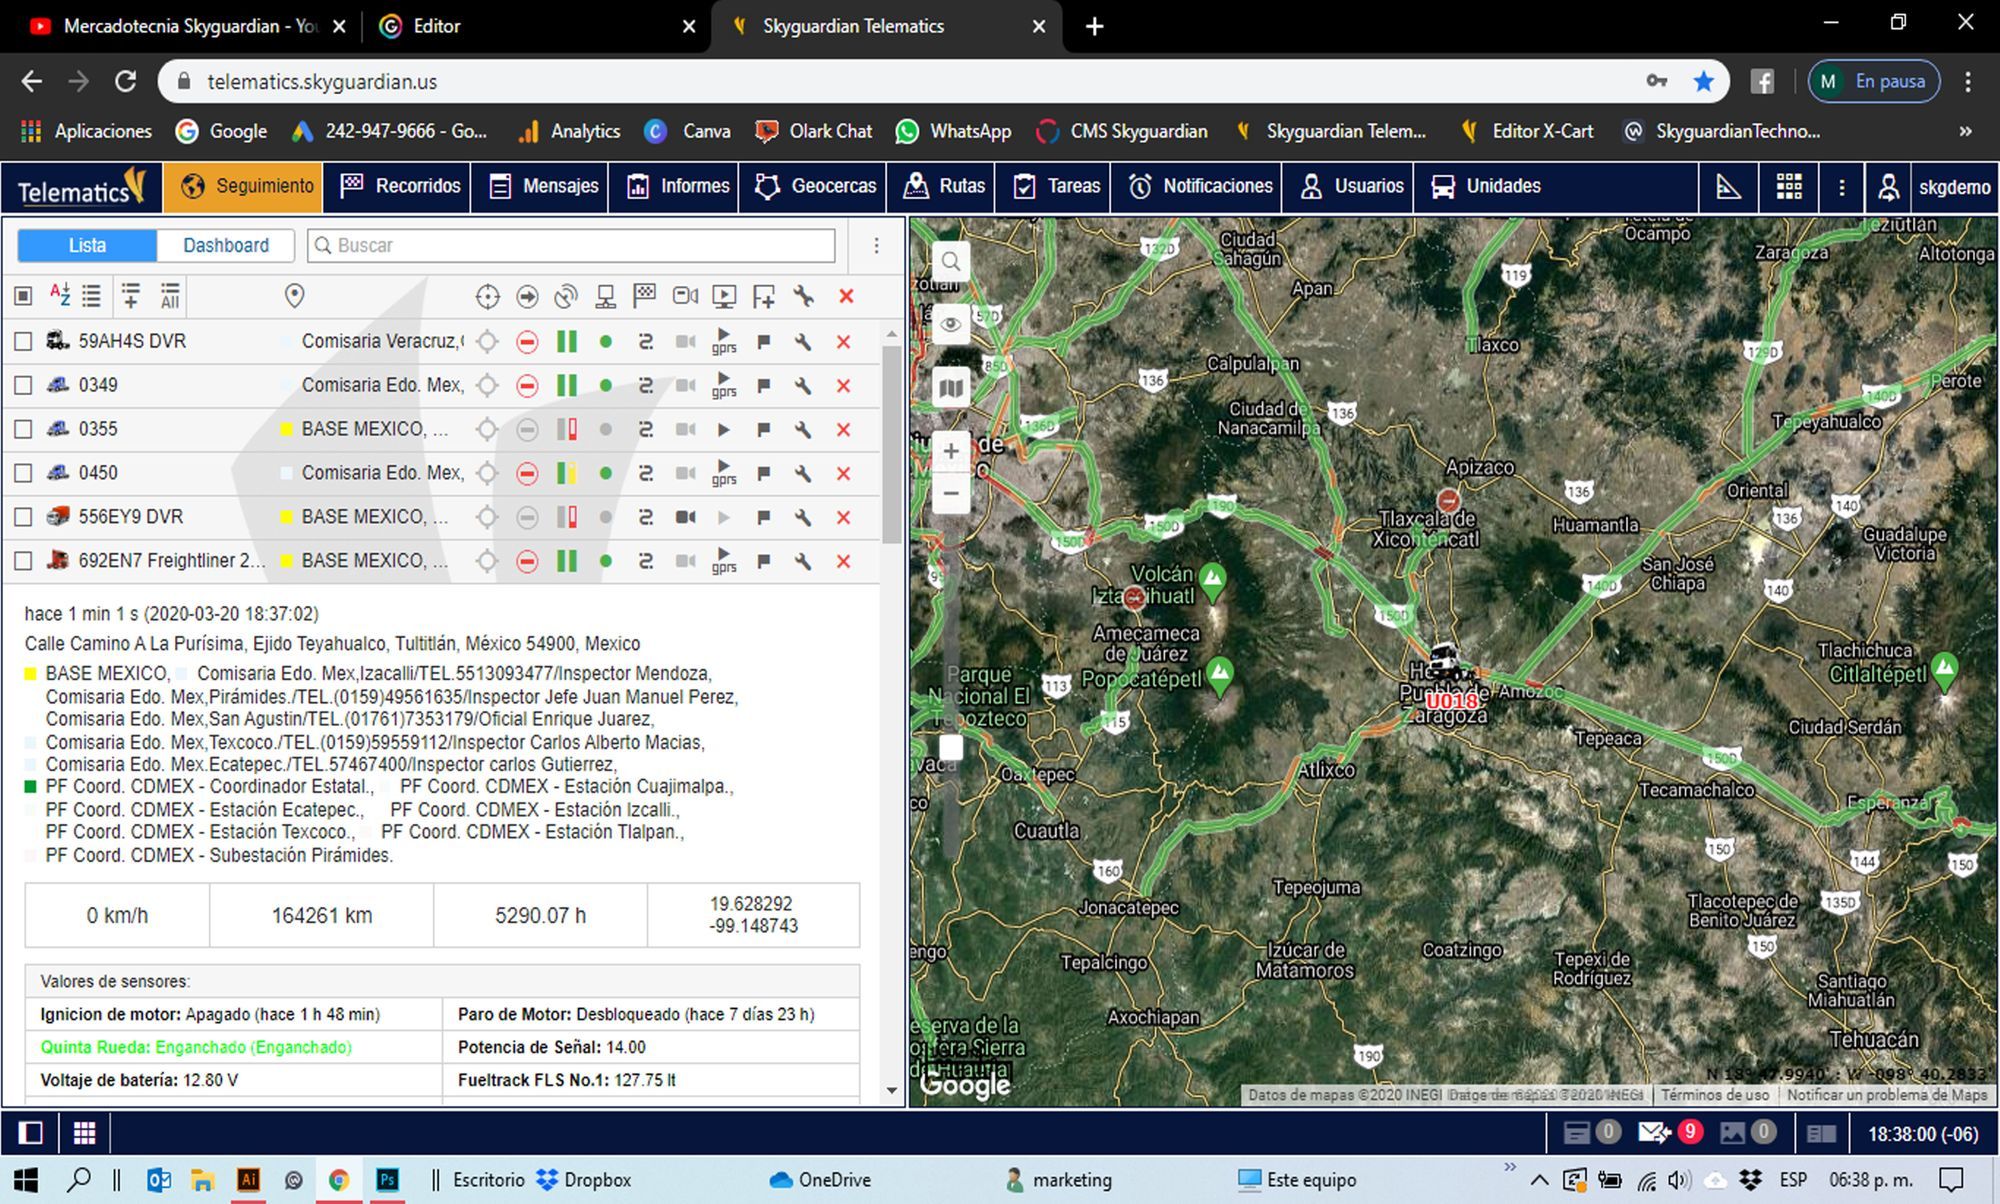This screenshot has height=1204, width=2000.
Task: Remove unit 0450 using its red X
Action: click(844, 474)
